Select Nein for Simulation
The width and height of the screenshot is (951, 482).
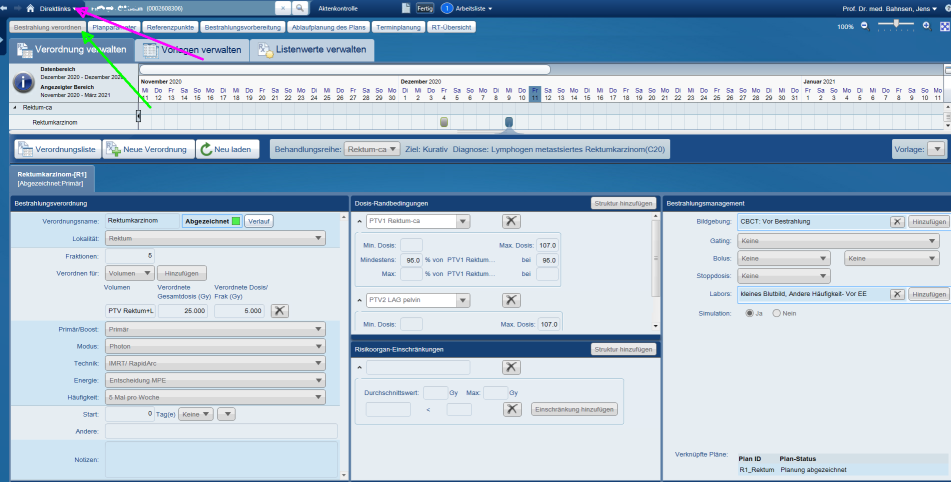[776, 313]
